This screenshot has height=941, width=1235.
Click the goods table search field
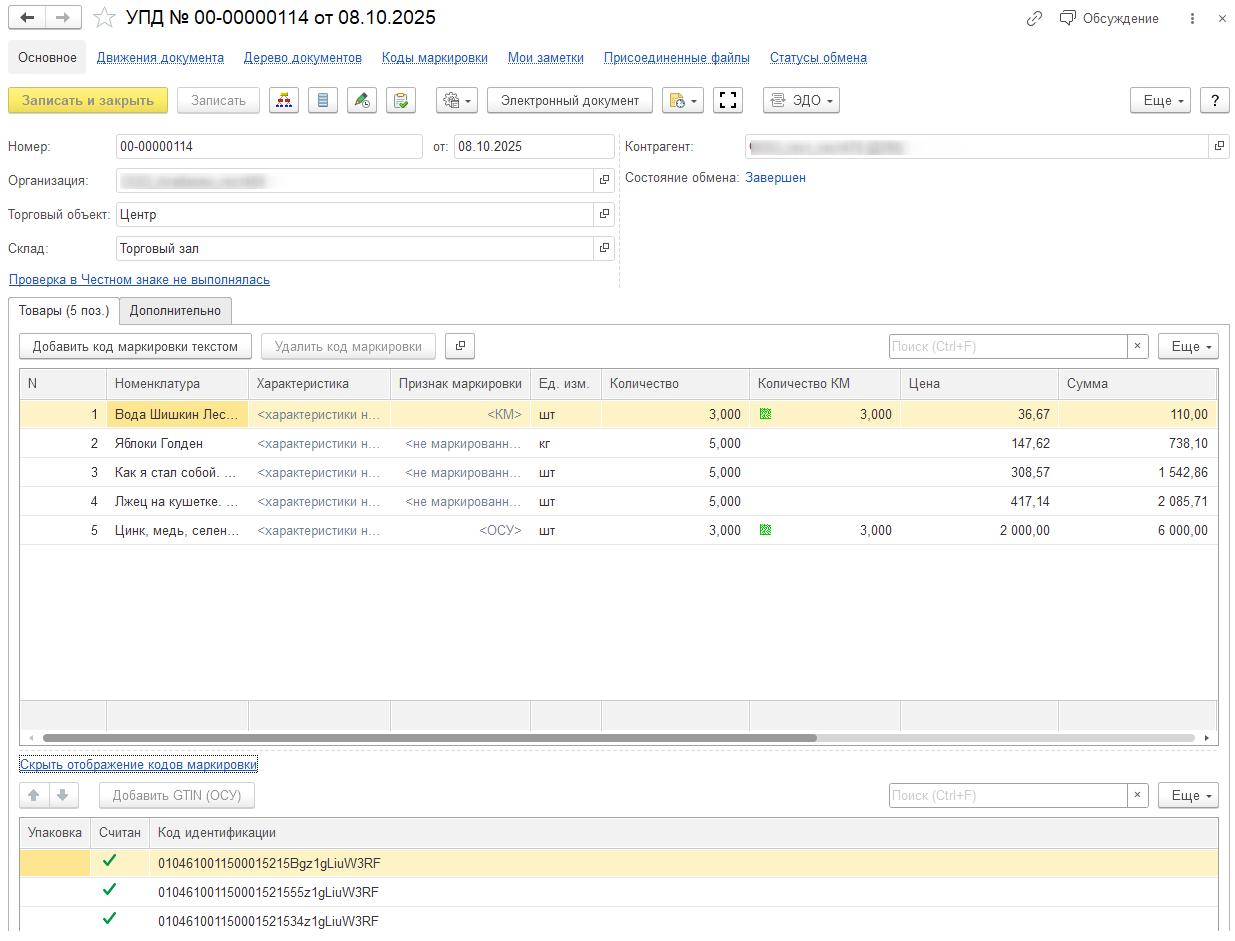(x=1008, y=346)
